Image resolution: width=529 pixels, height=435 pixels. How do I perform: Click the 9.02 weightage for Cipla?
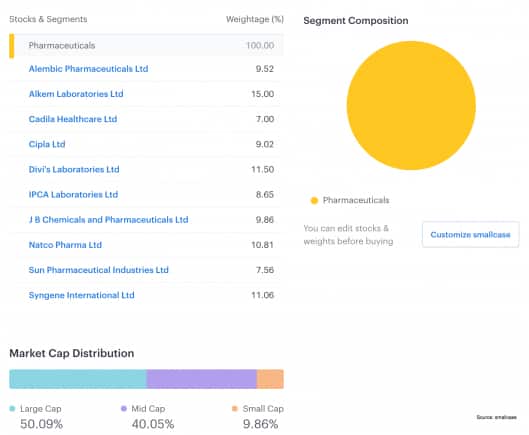(x=264, y=144)
